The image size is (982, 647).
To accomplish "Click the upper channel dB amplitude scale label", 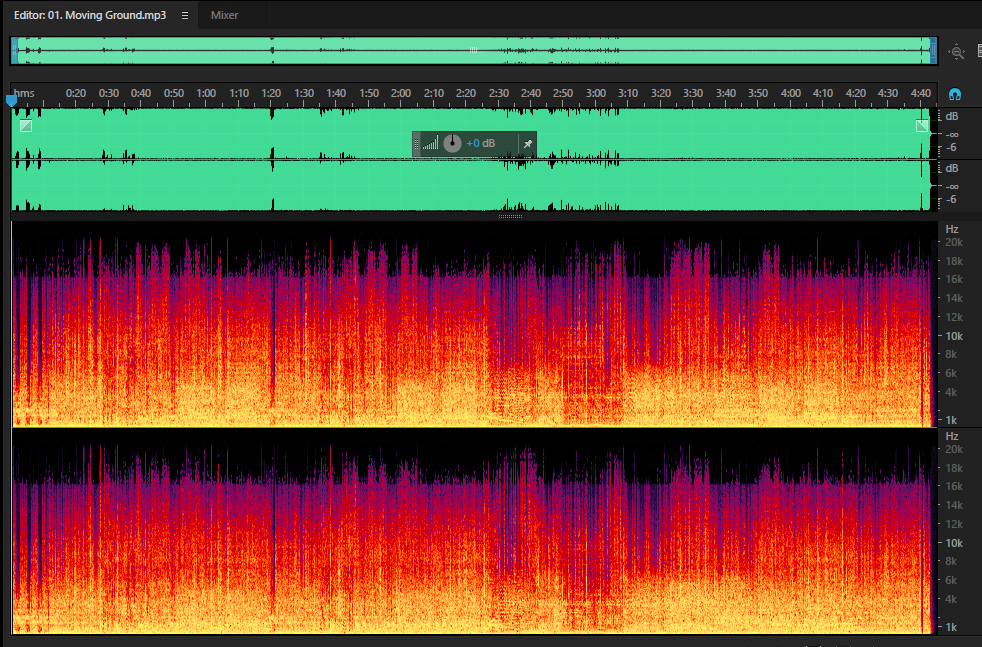I will coord(952,116).
